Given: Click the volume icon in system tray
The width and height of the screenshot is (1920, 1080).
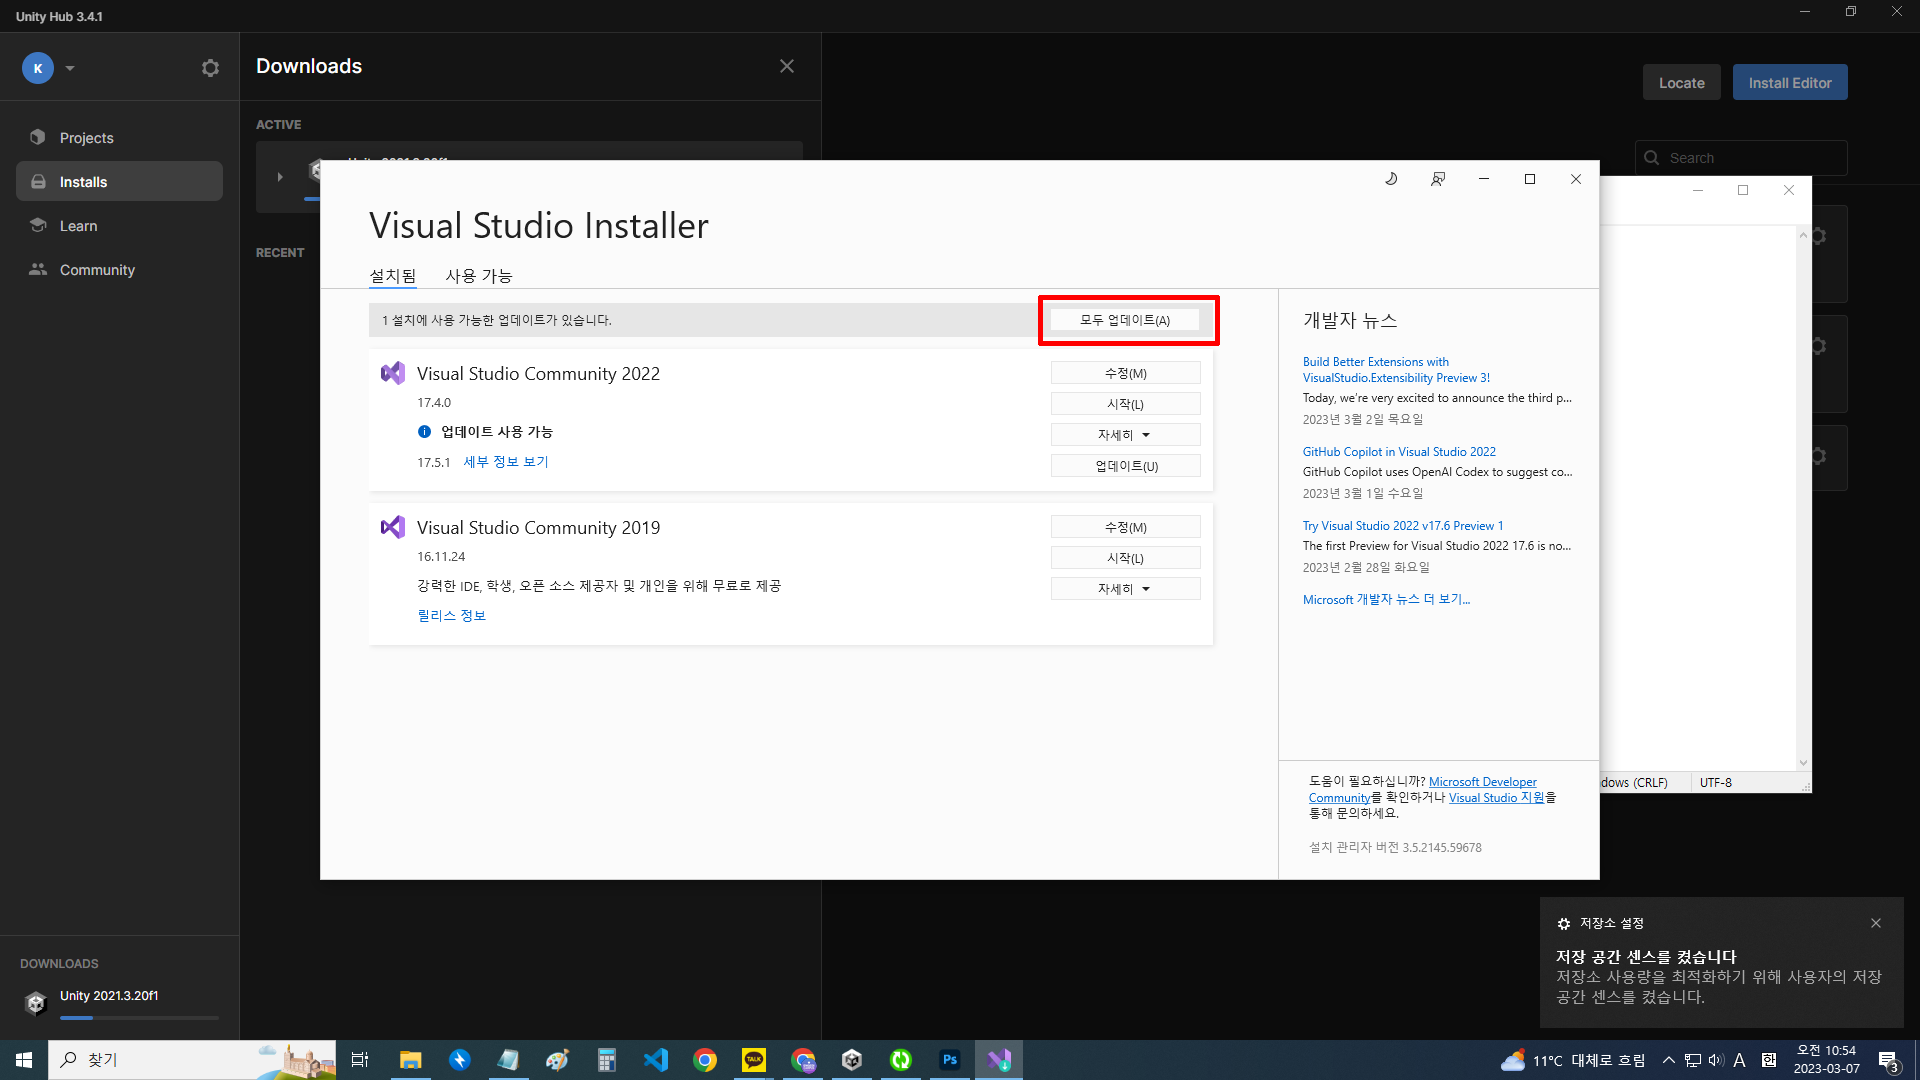Looking at the screenshot, I should point(1716,1060).
